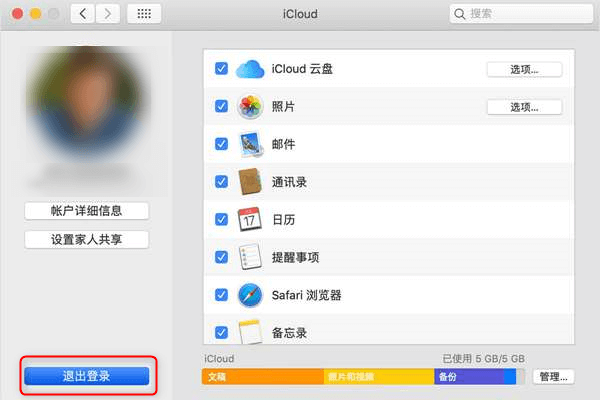Click the blue 退出登录 button

coord(86,376)
